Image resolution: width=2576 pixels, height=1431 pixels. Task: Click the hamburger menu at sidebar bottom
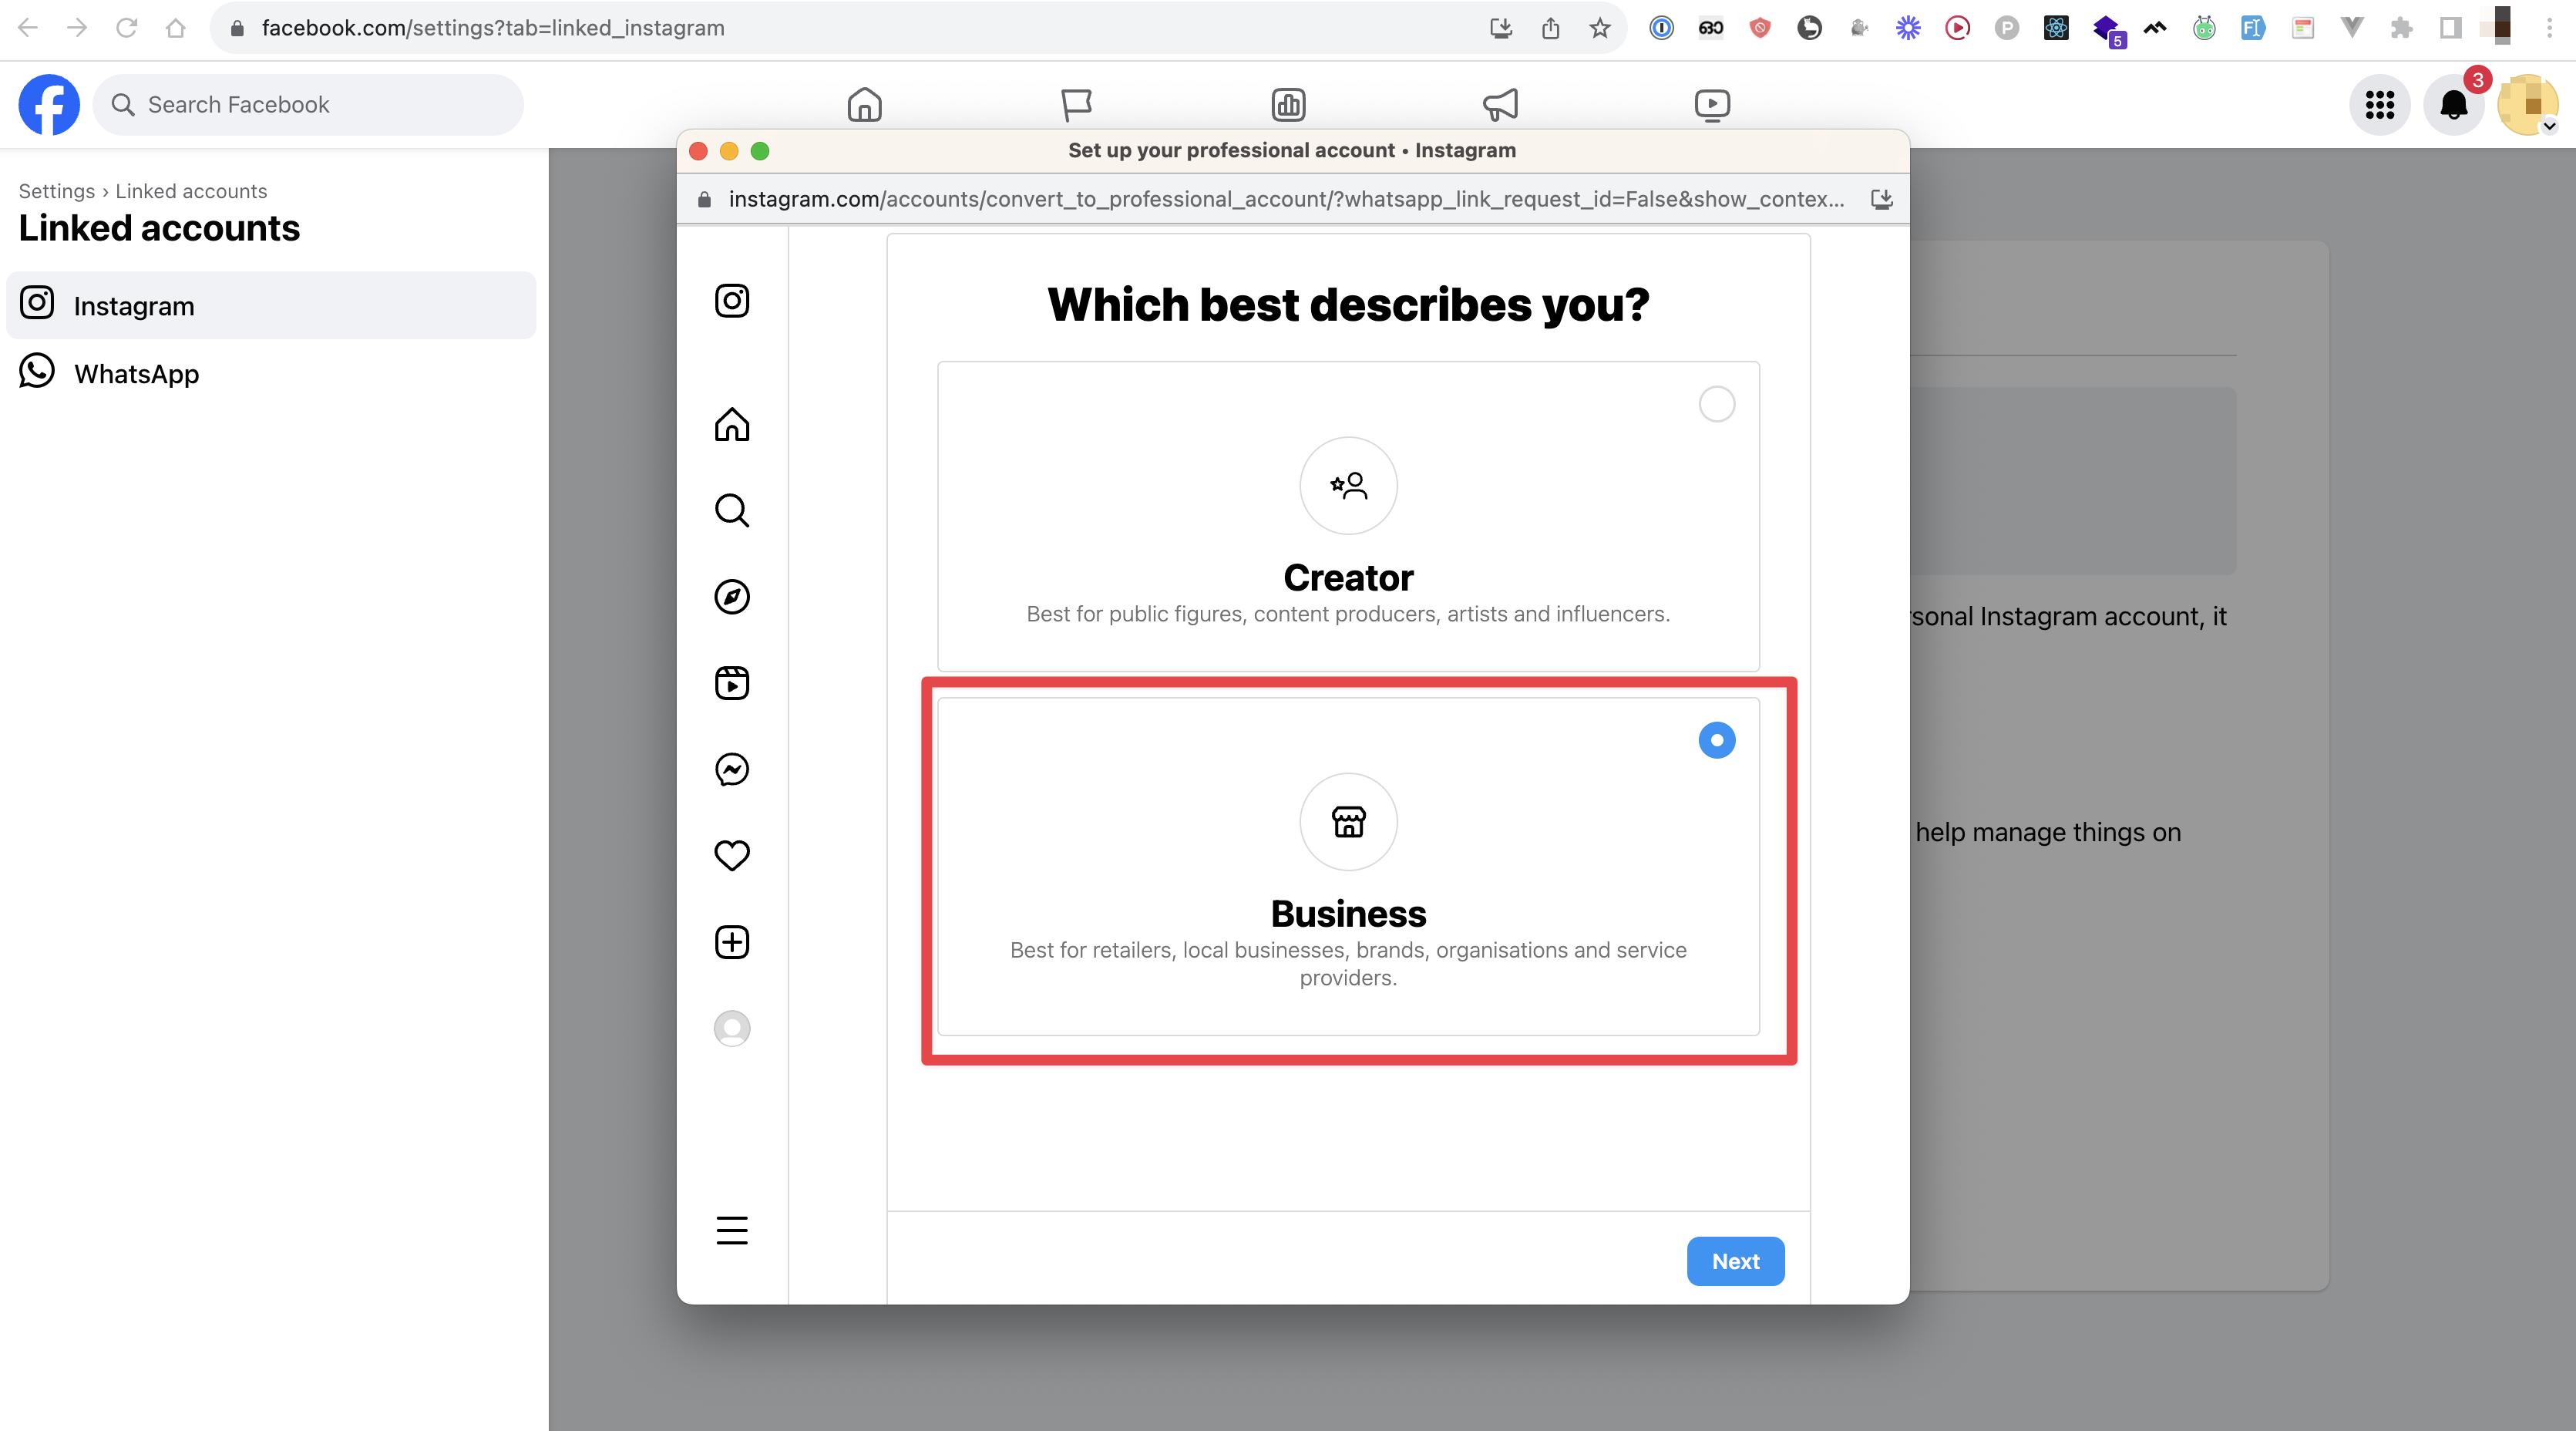tap(732, 1230)
